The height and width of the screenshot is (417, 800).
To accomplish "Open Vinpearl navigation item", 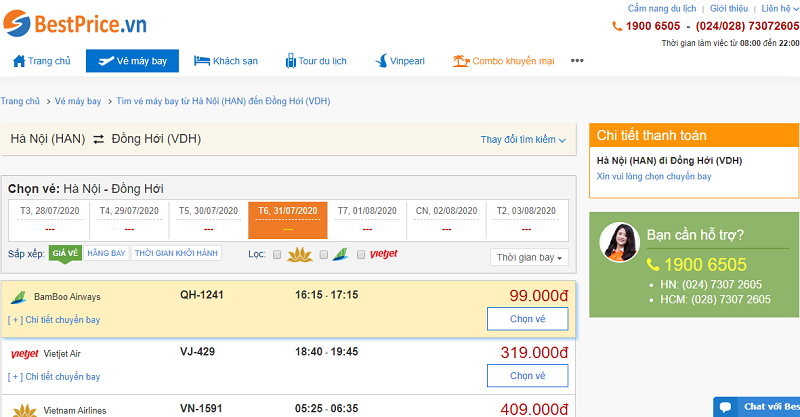I will (x=399, y=61).
